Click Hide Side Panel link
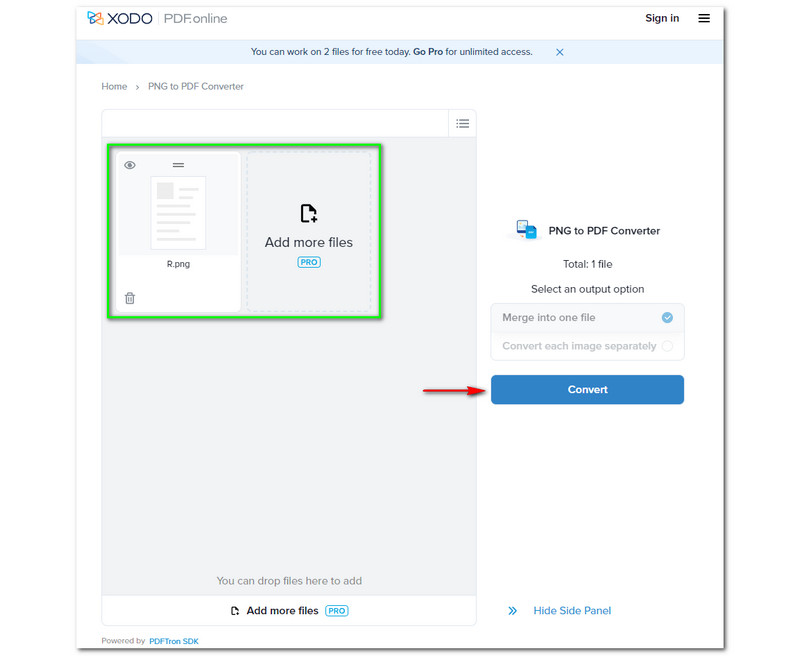 (x=572, y=611)
